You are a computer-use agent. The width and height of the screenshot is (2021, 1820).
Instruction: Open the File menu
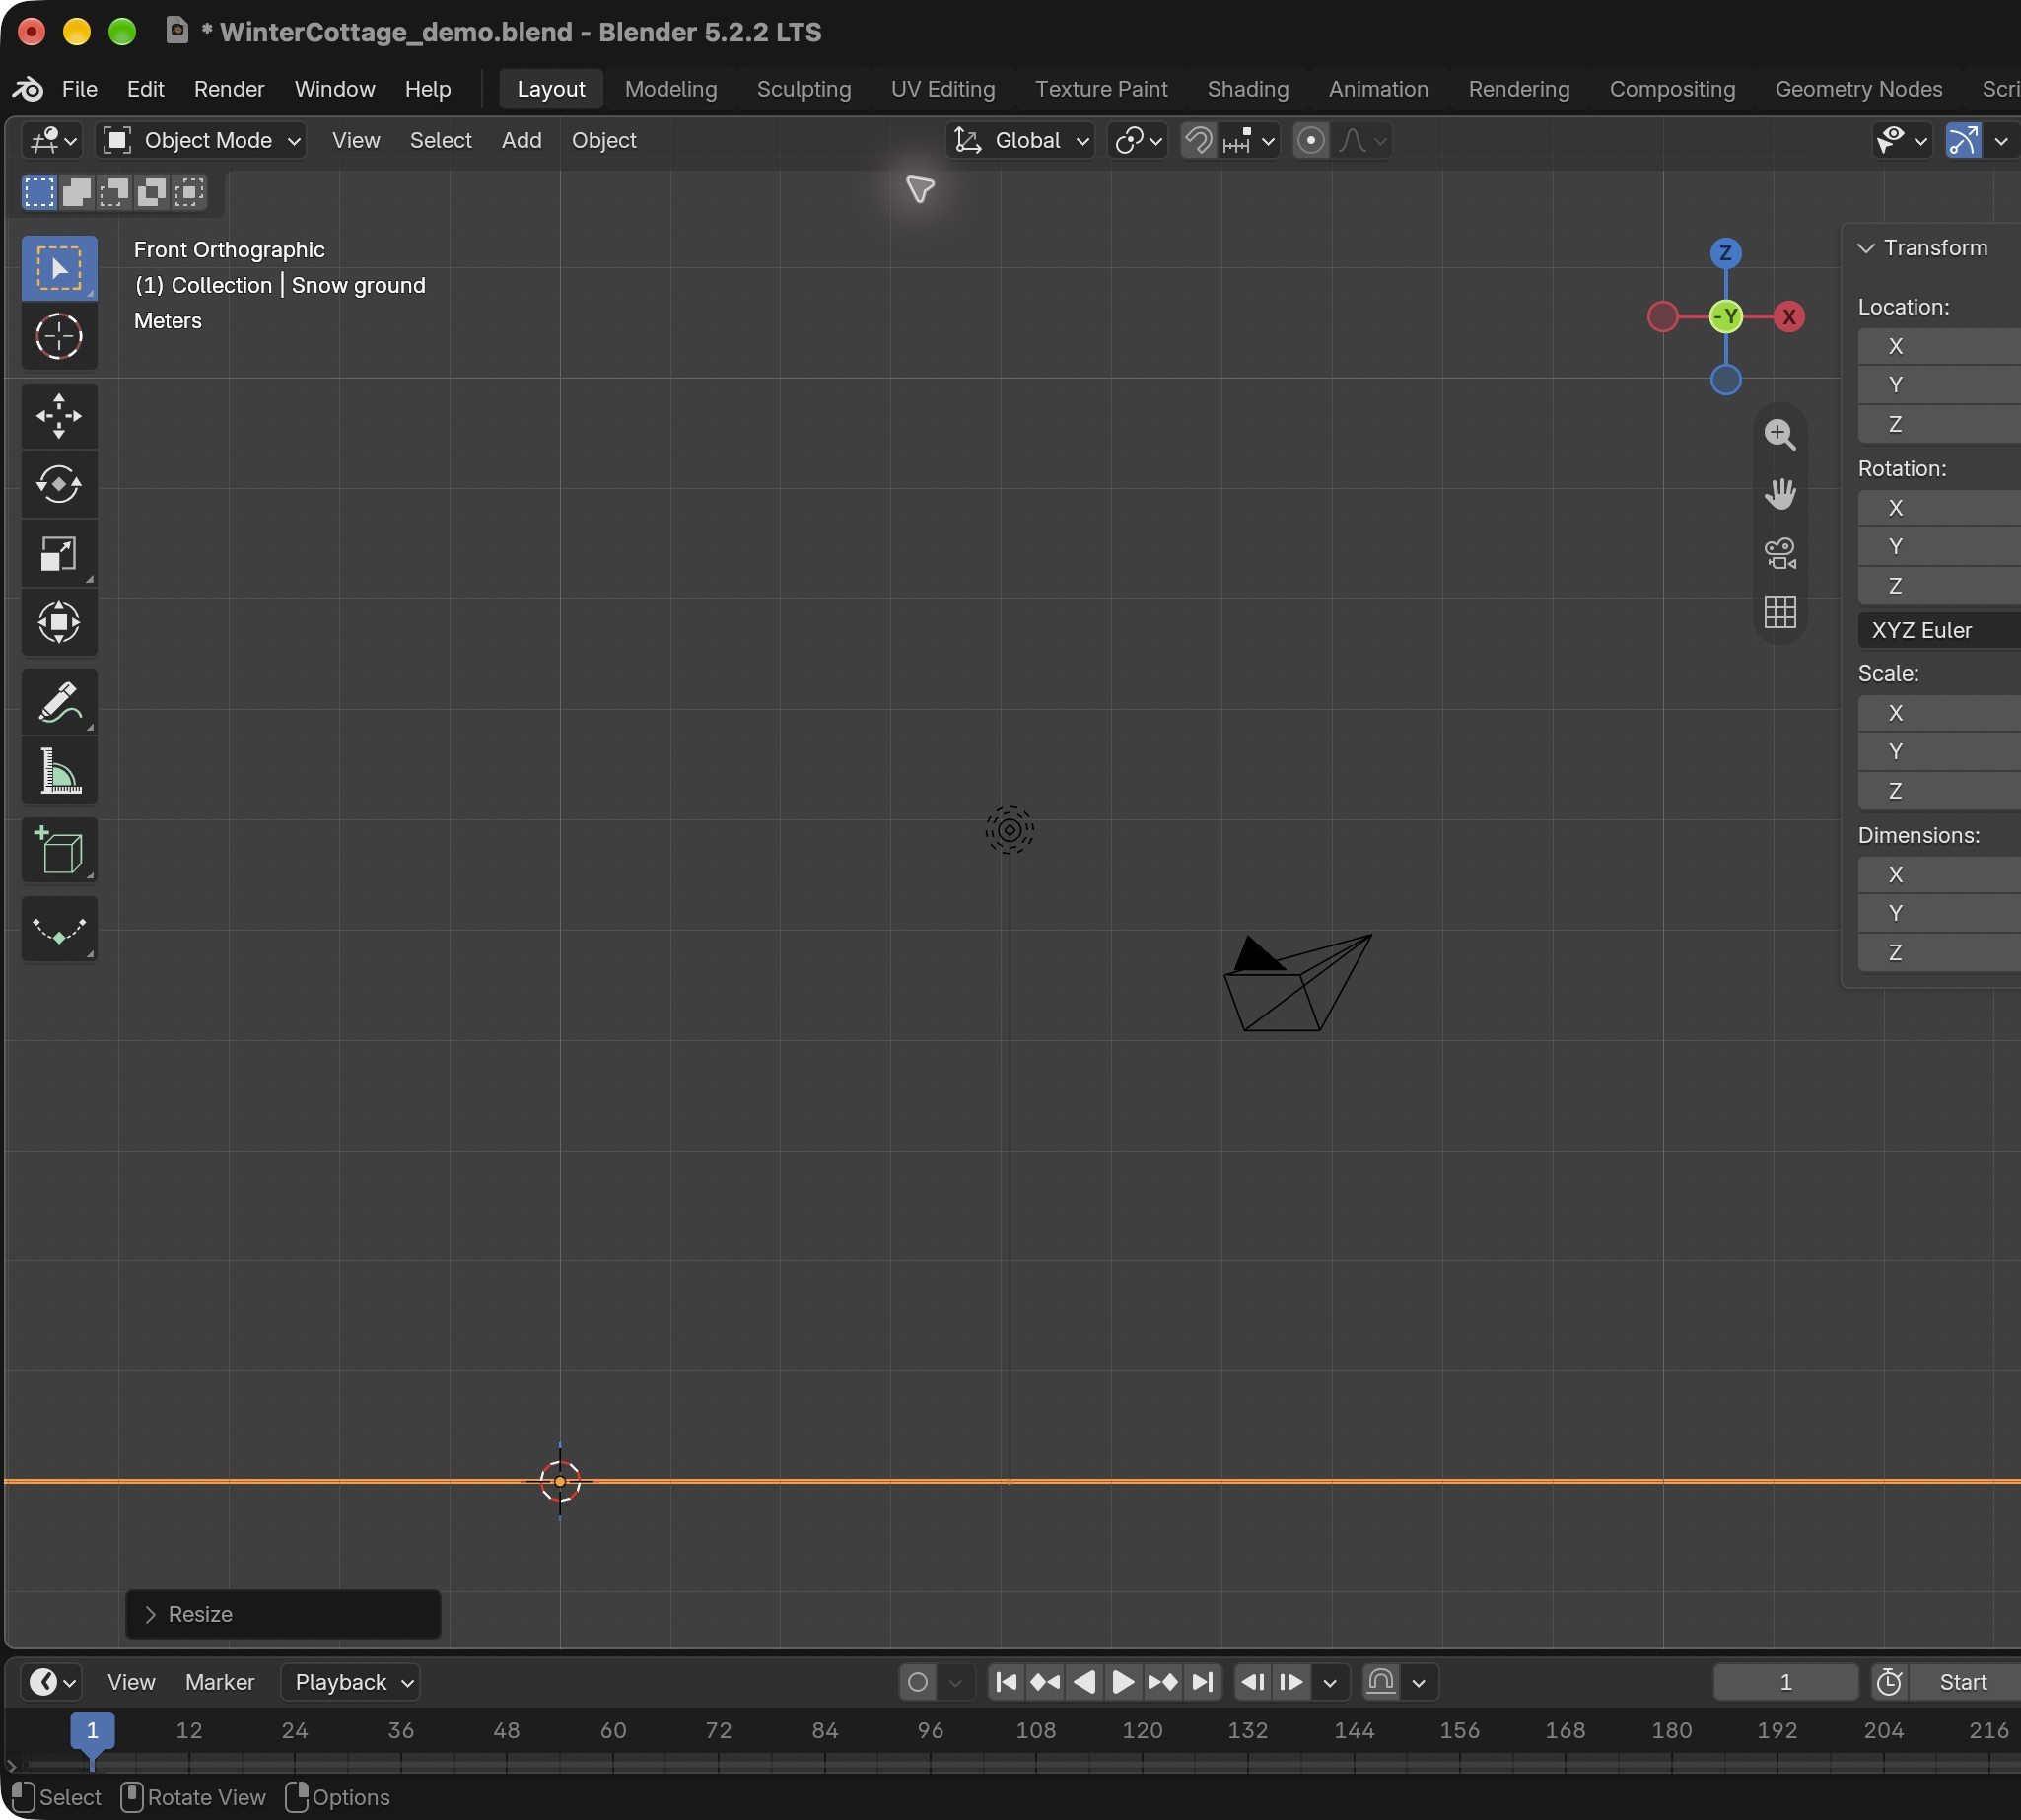79,89
